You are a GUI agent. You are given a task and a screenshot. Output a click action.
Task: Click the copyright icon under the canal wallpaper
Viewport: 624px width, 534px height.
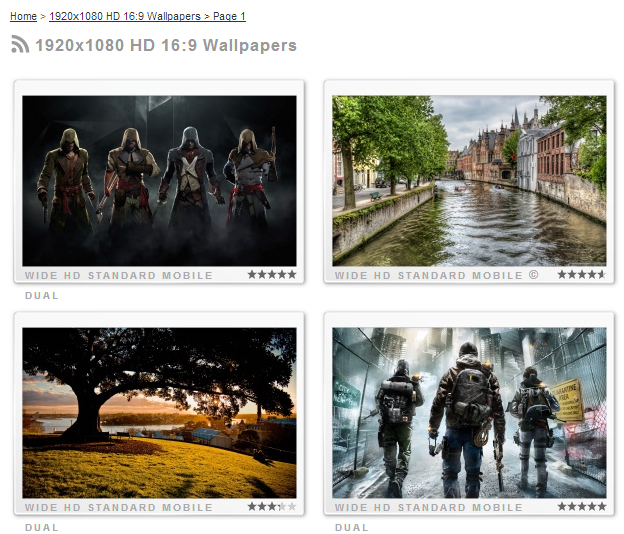pos(534,275)
